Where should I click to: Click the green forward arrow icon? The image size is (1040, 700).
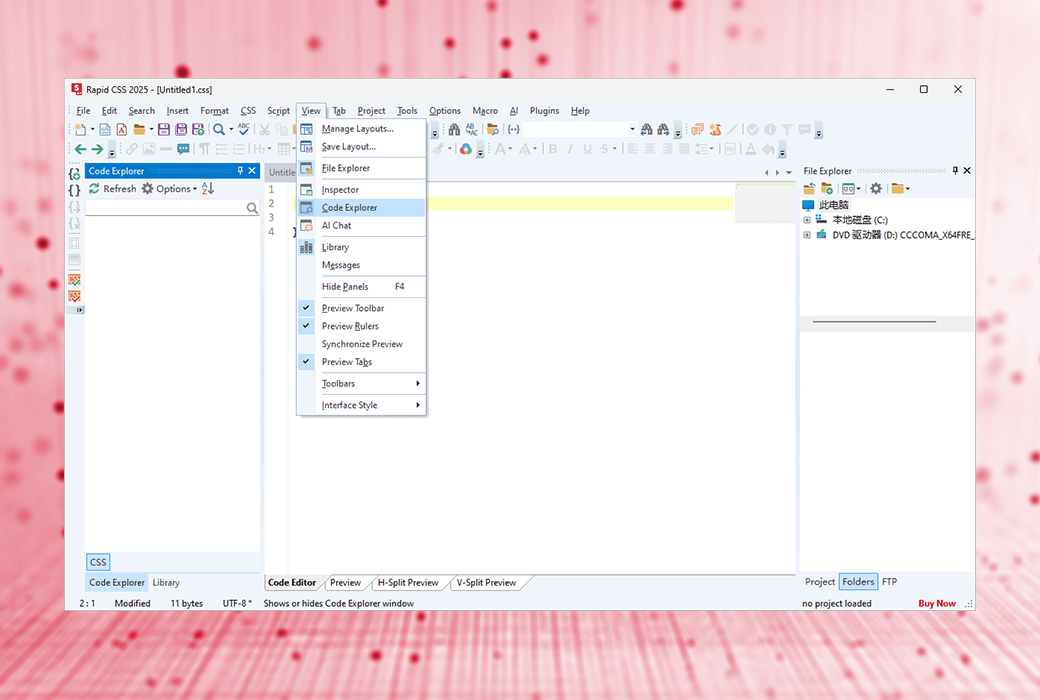click(97, 149)
